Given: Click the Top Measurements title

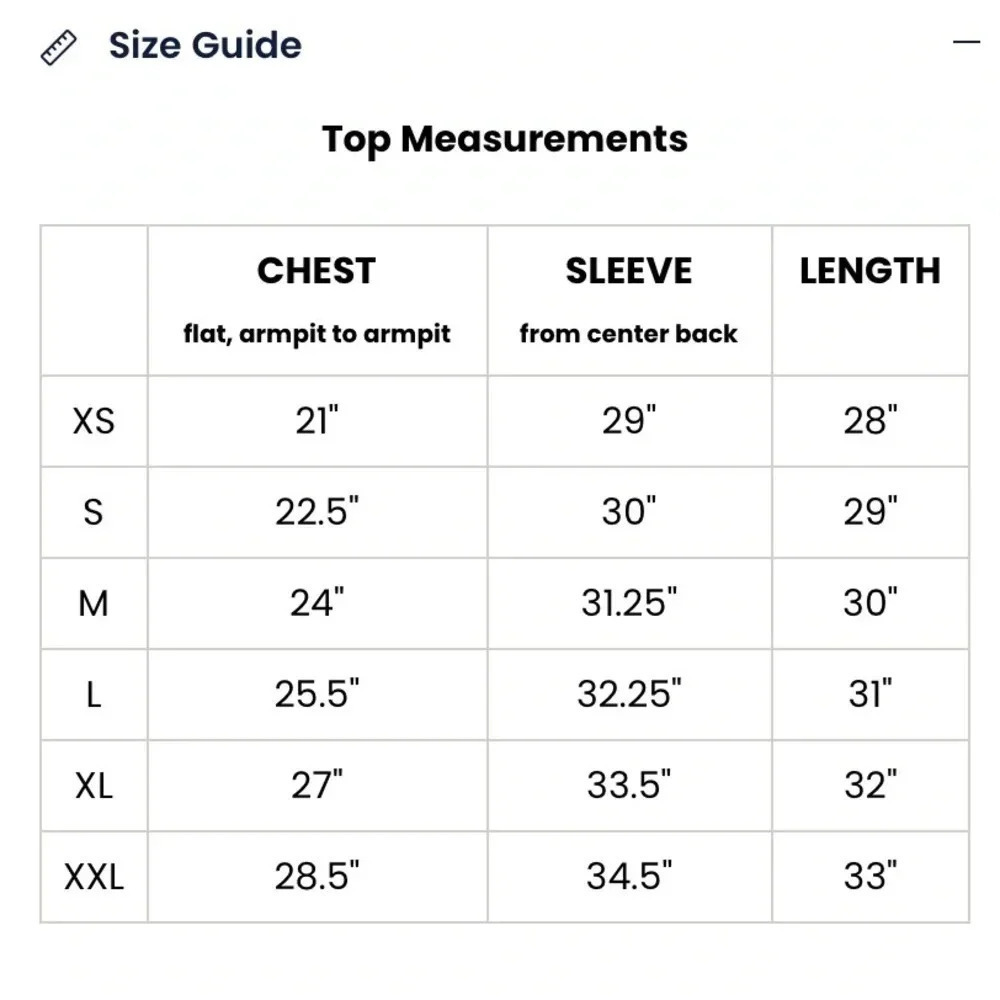Looking at the screenshot, I should point(504,139).
